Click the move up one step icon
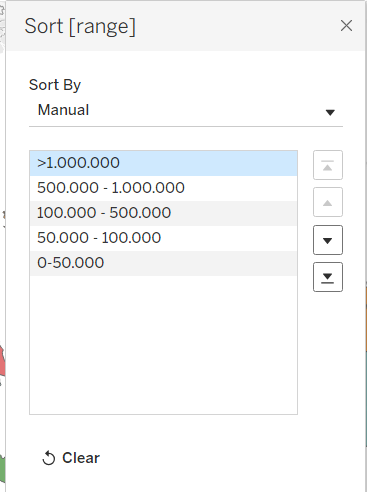The width and height of the screenshot is (367, 492). click(328, 202)
